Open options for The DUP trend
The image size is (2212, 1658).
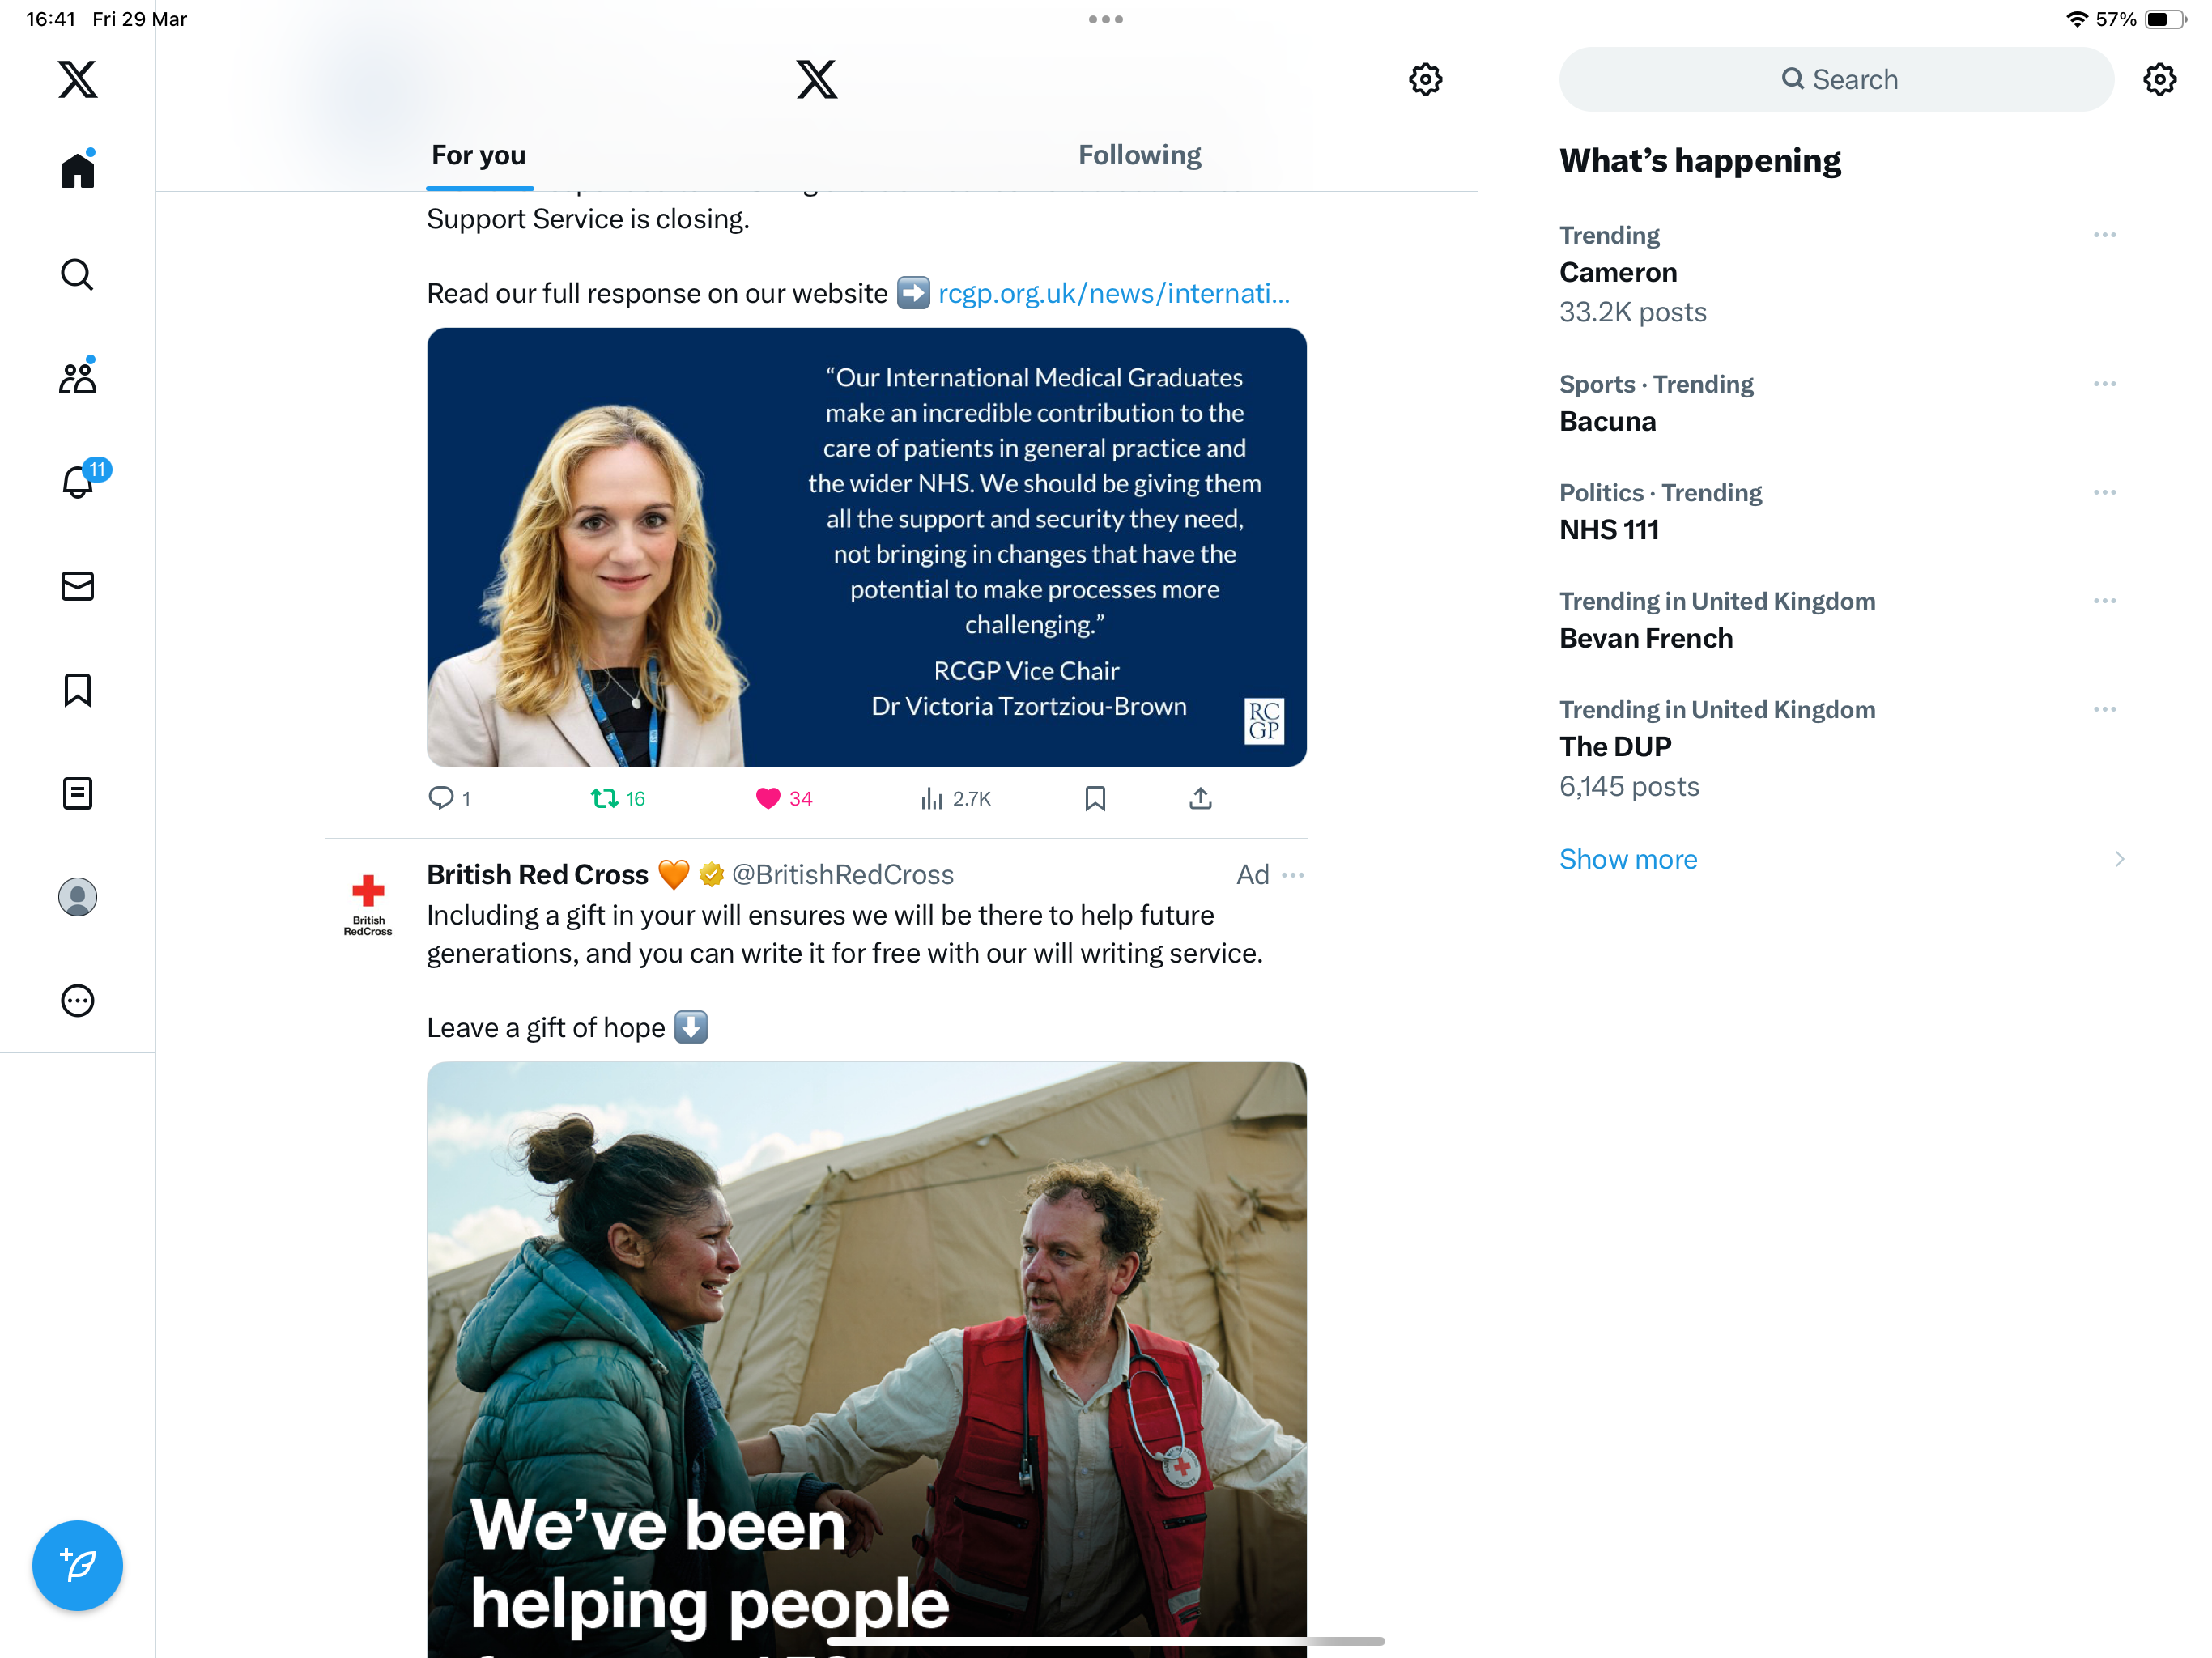[x=2104, y=709]
